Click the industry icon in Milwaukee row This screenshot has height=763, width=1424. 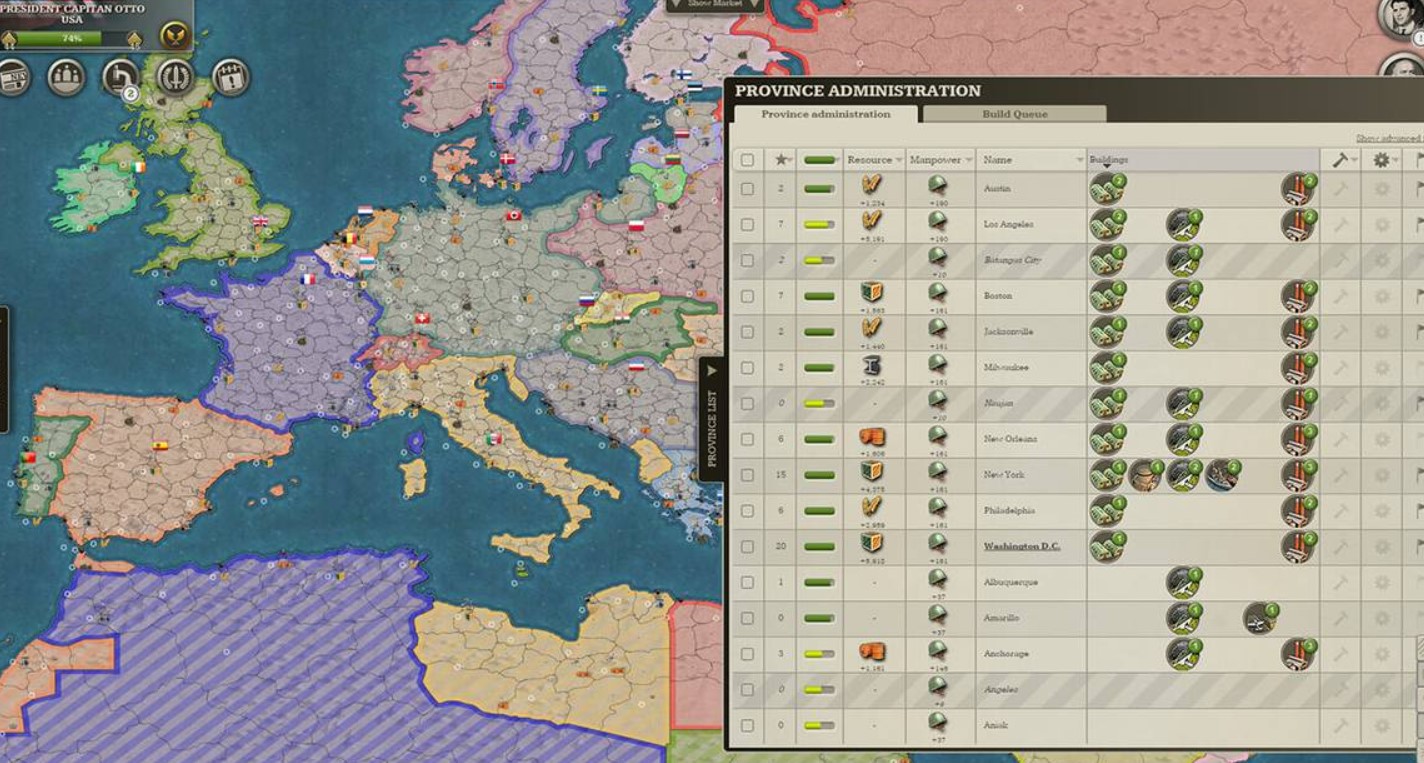[1298, 367]
